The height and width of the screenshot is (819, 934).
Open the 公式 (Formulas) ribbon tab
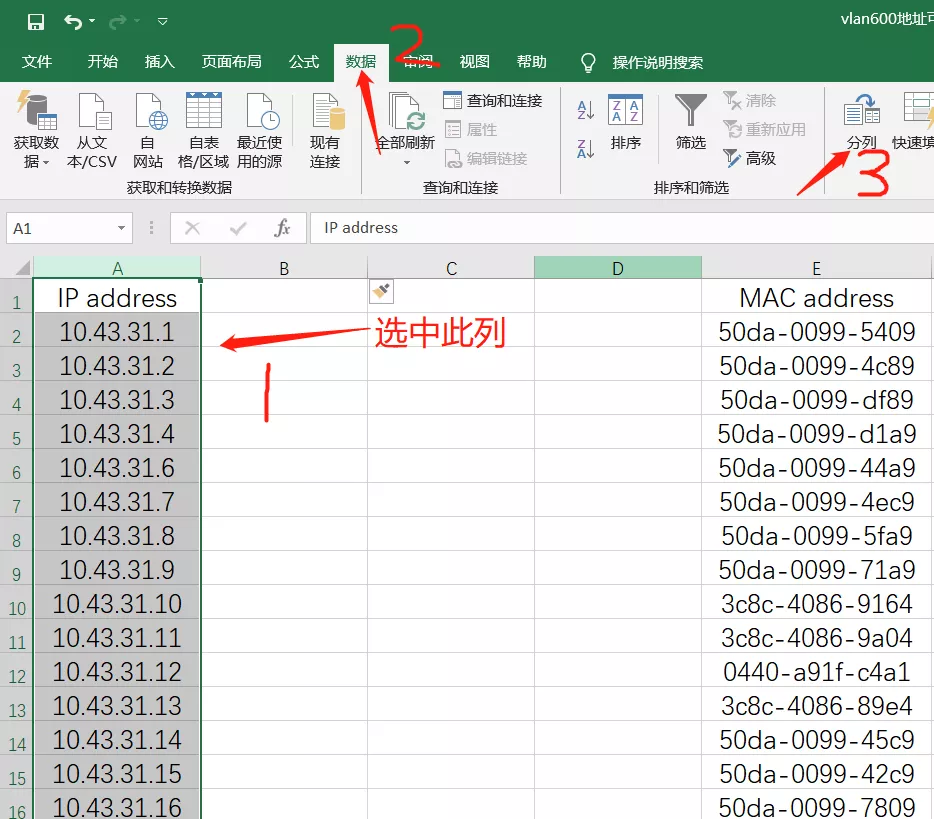click(x=304, y=62)
